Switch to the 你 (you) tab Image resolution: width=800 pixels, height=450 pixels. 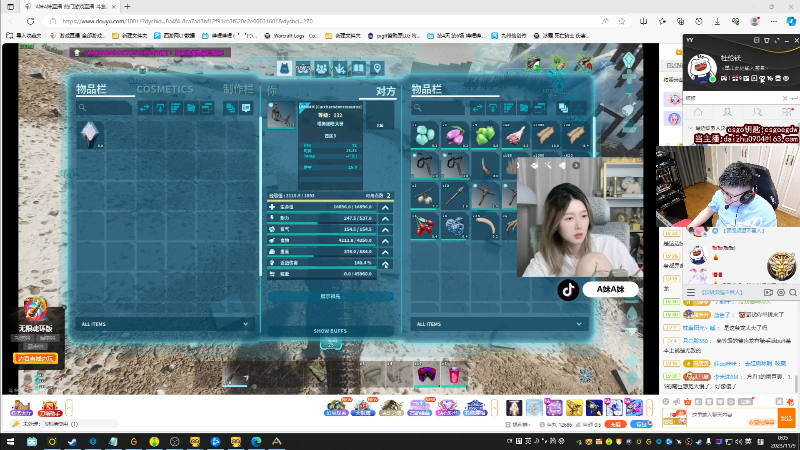coord(272,91)
